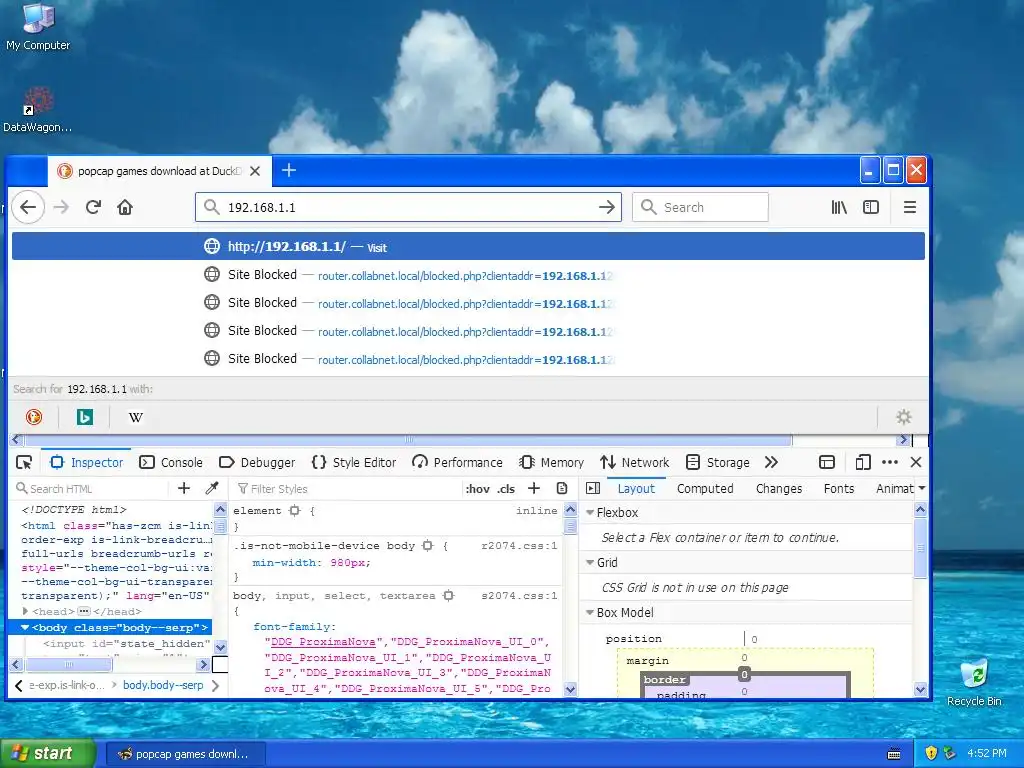
Task: Add a new CSS rule
Action: pyautogui.click(x=534, y=488)
